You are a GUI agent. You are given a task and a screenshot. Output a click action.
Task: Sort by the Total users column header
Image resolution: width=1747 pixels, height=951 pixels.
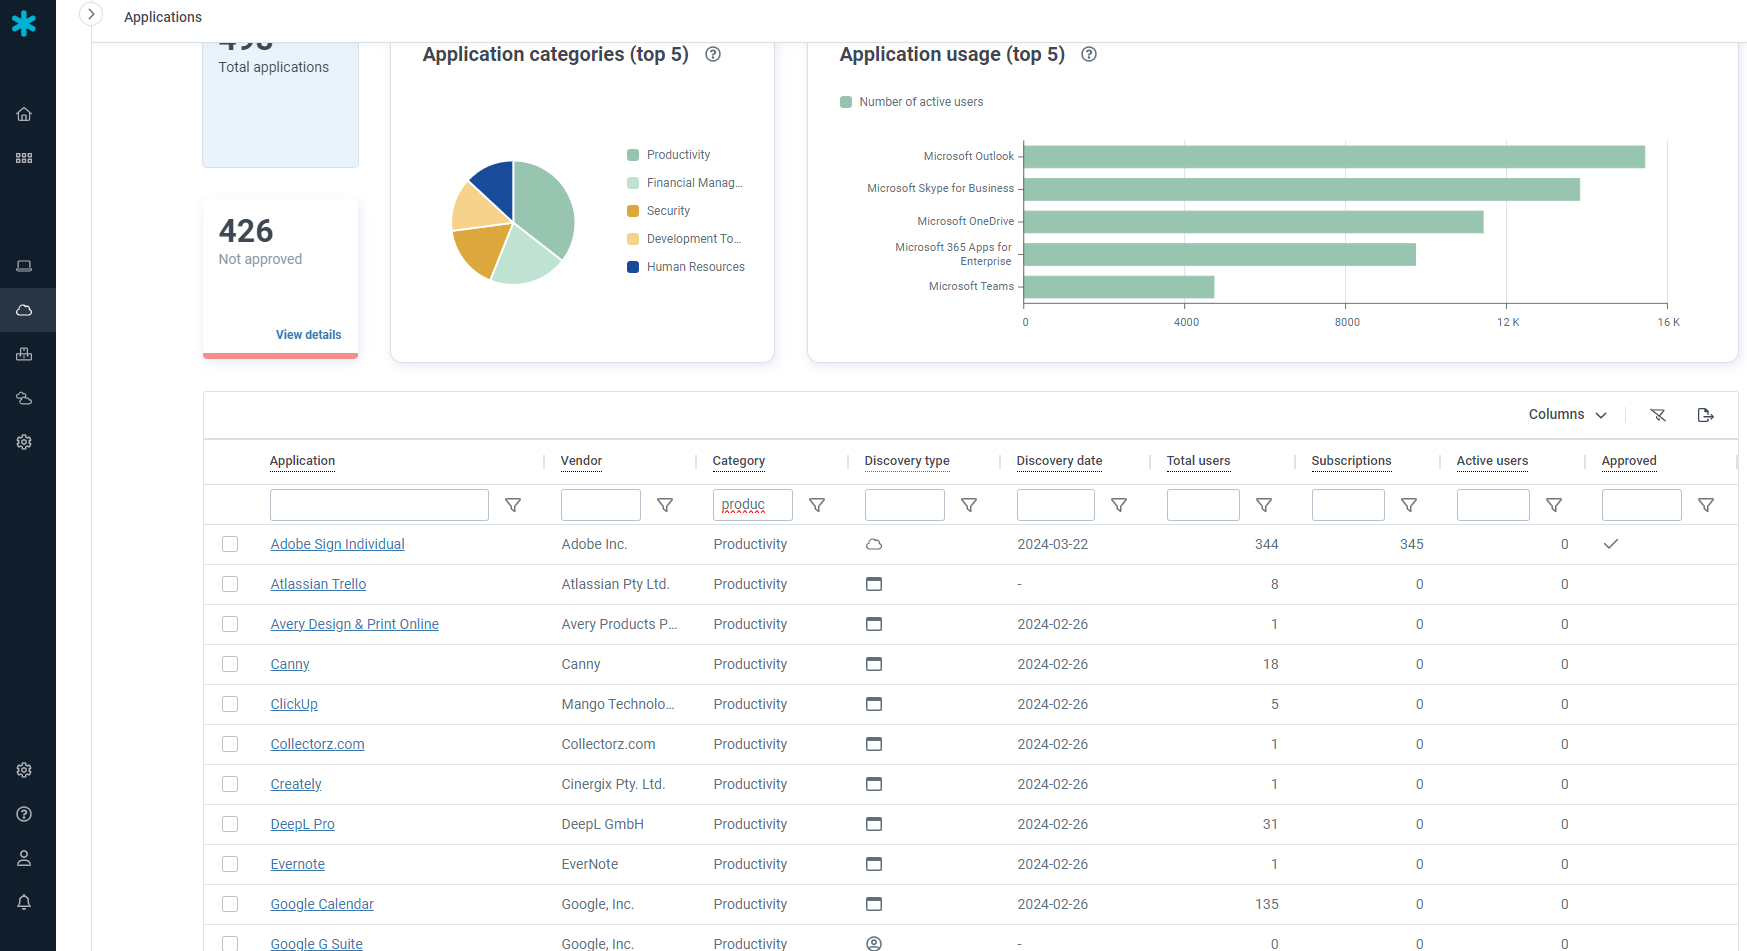click(1198, 461)
